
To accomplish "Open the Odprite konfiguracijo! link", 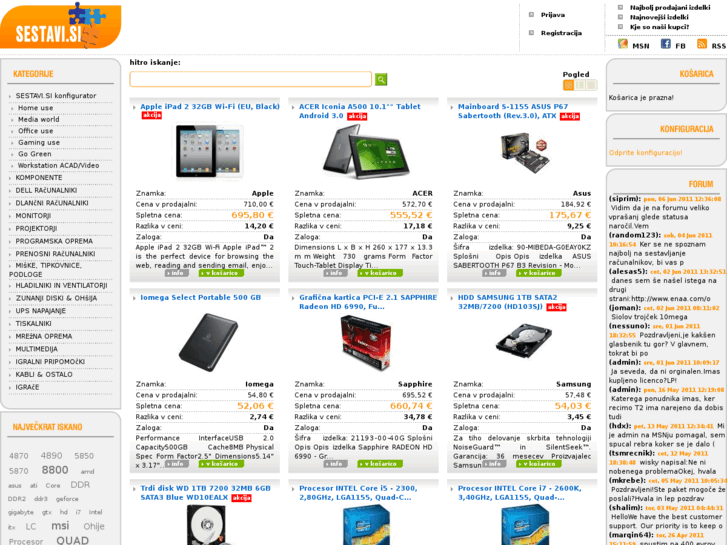I will (645, 153).
